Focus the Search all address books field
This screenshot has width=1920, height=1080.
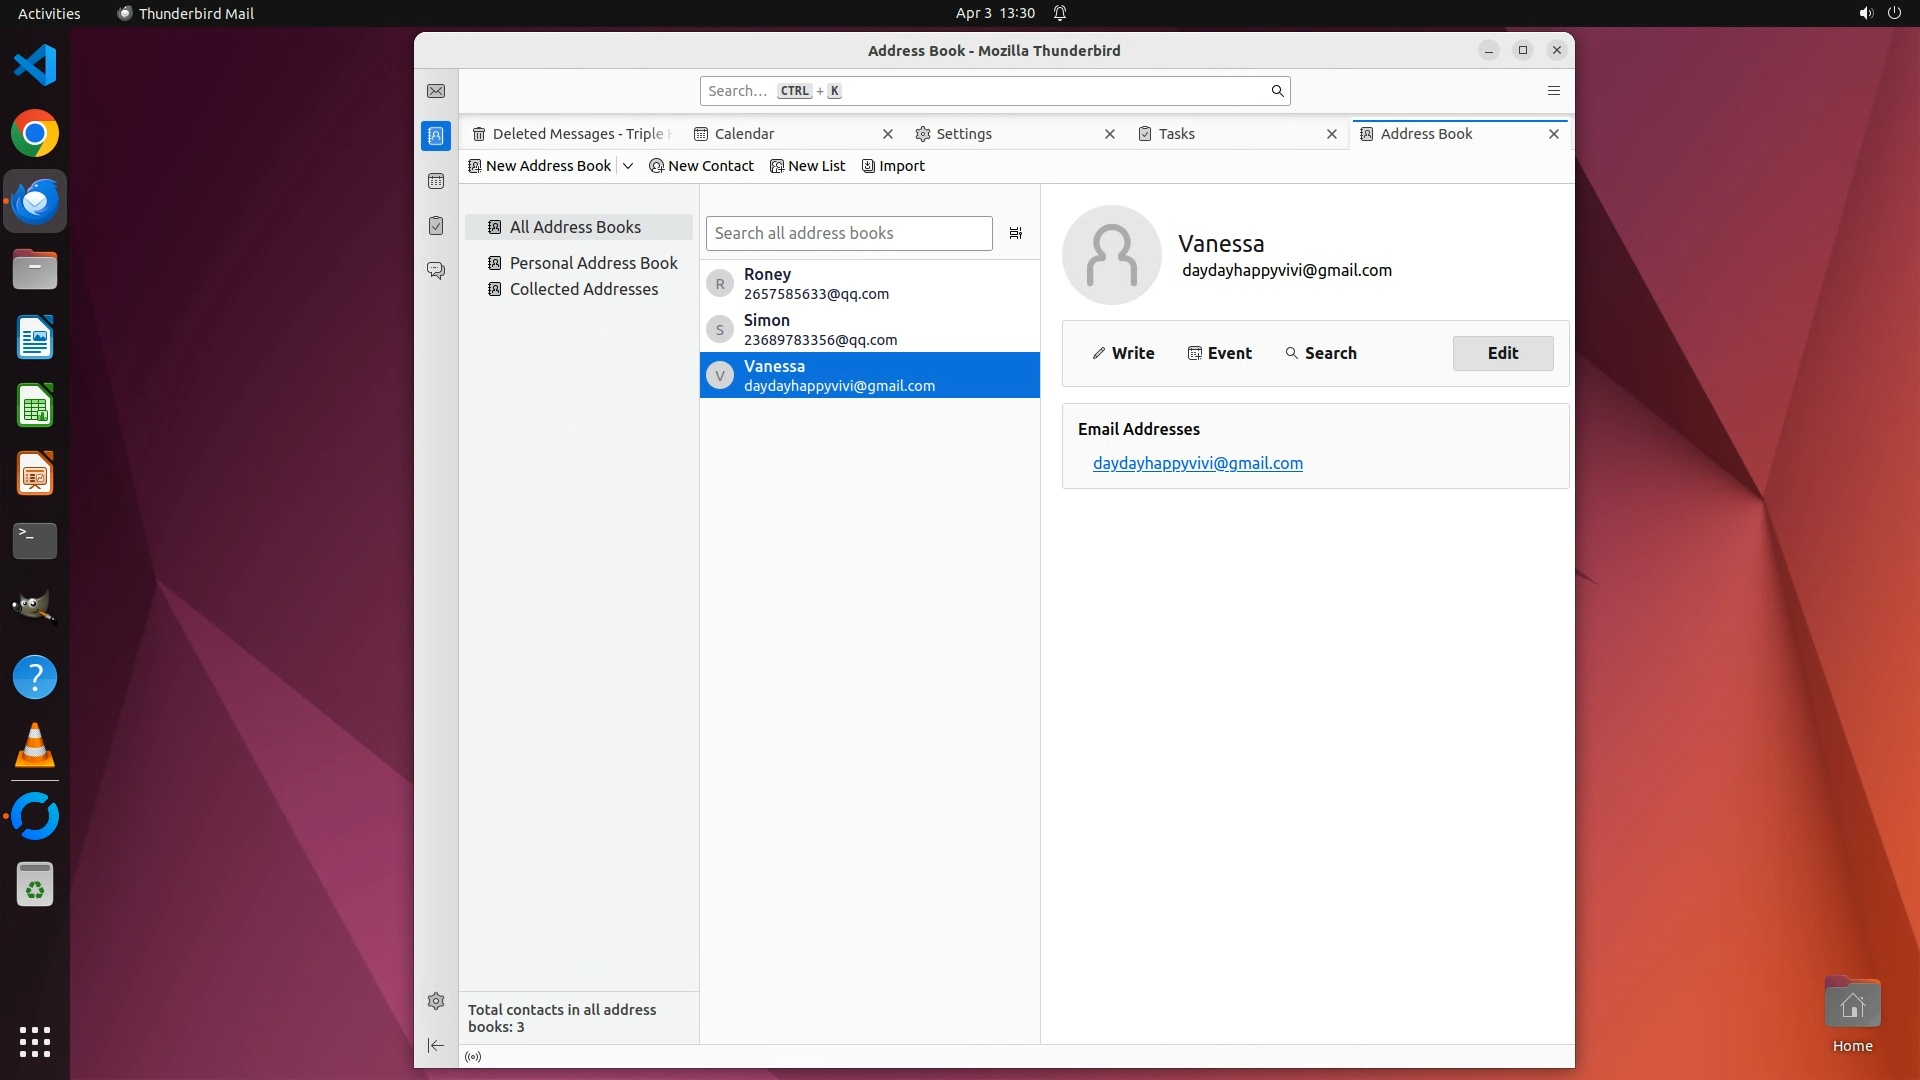(848, 233)
